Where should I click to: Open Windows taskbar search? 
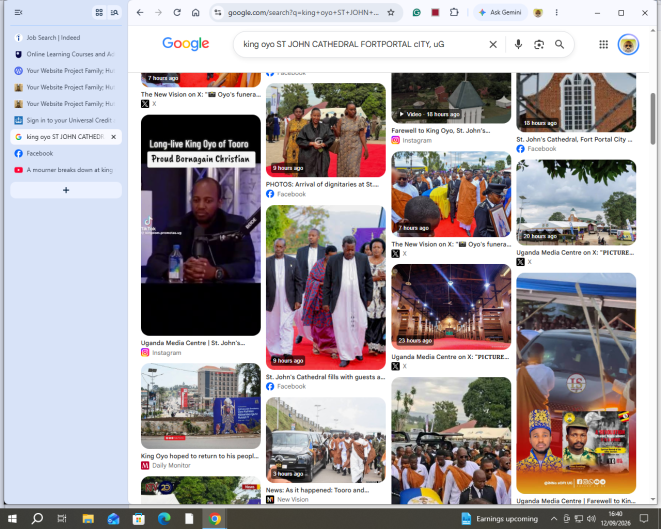tap(37, 518)
